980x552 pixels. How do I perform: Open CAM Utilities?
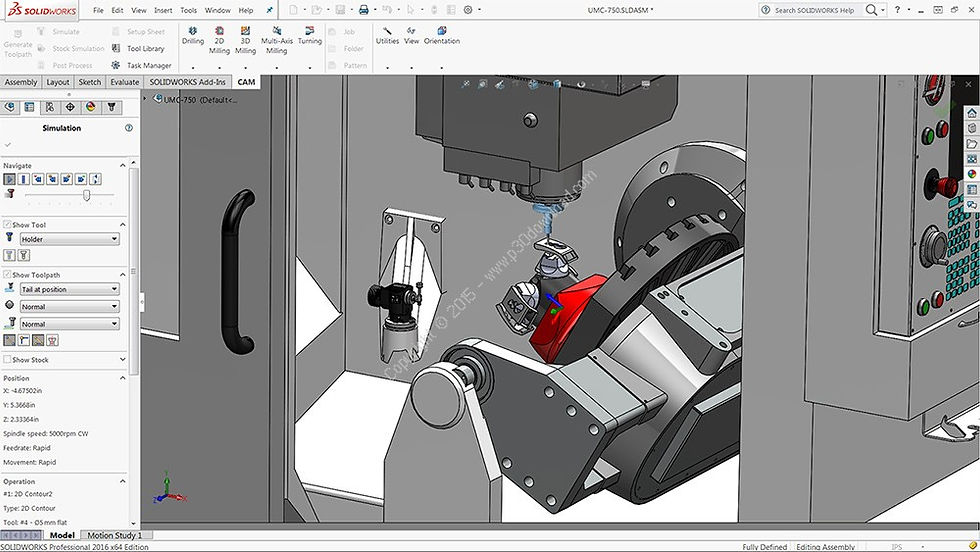(x=387, y=36)
